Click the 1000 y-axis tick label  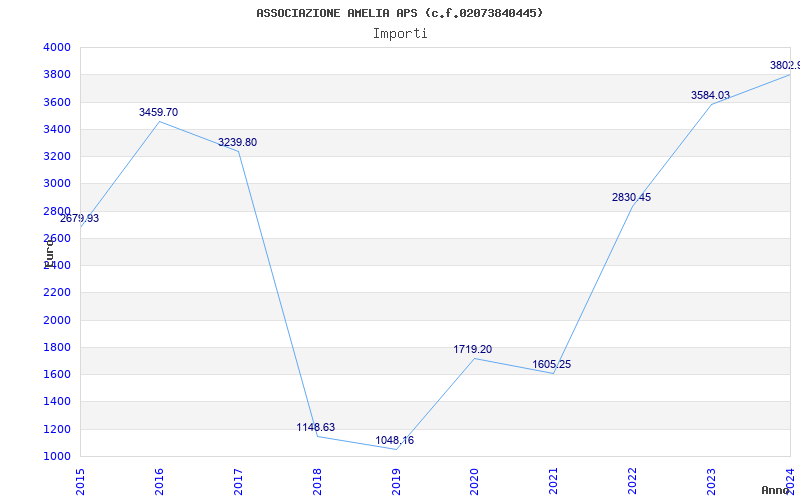pos(56,457)
